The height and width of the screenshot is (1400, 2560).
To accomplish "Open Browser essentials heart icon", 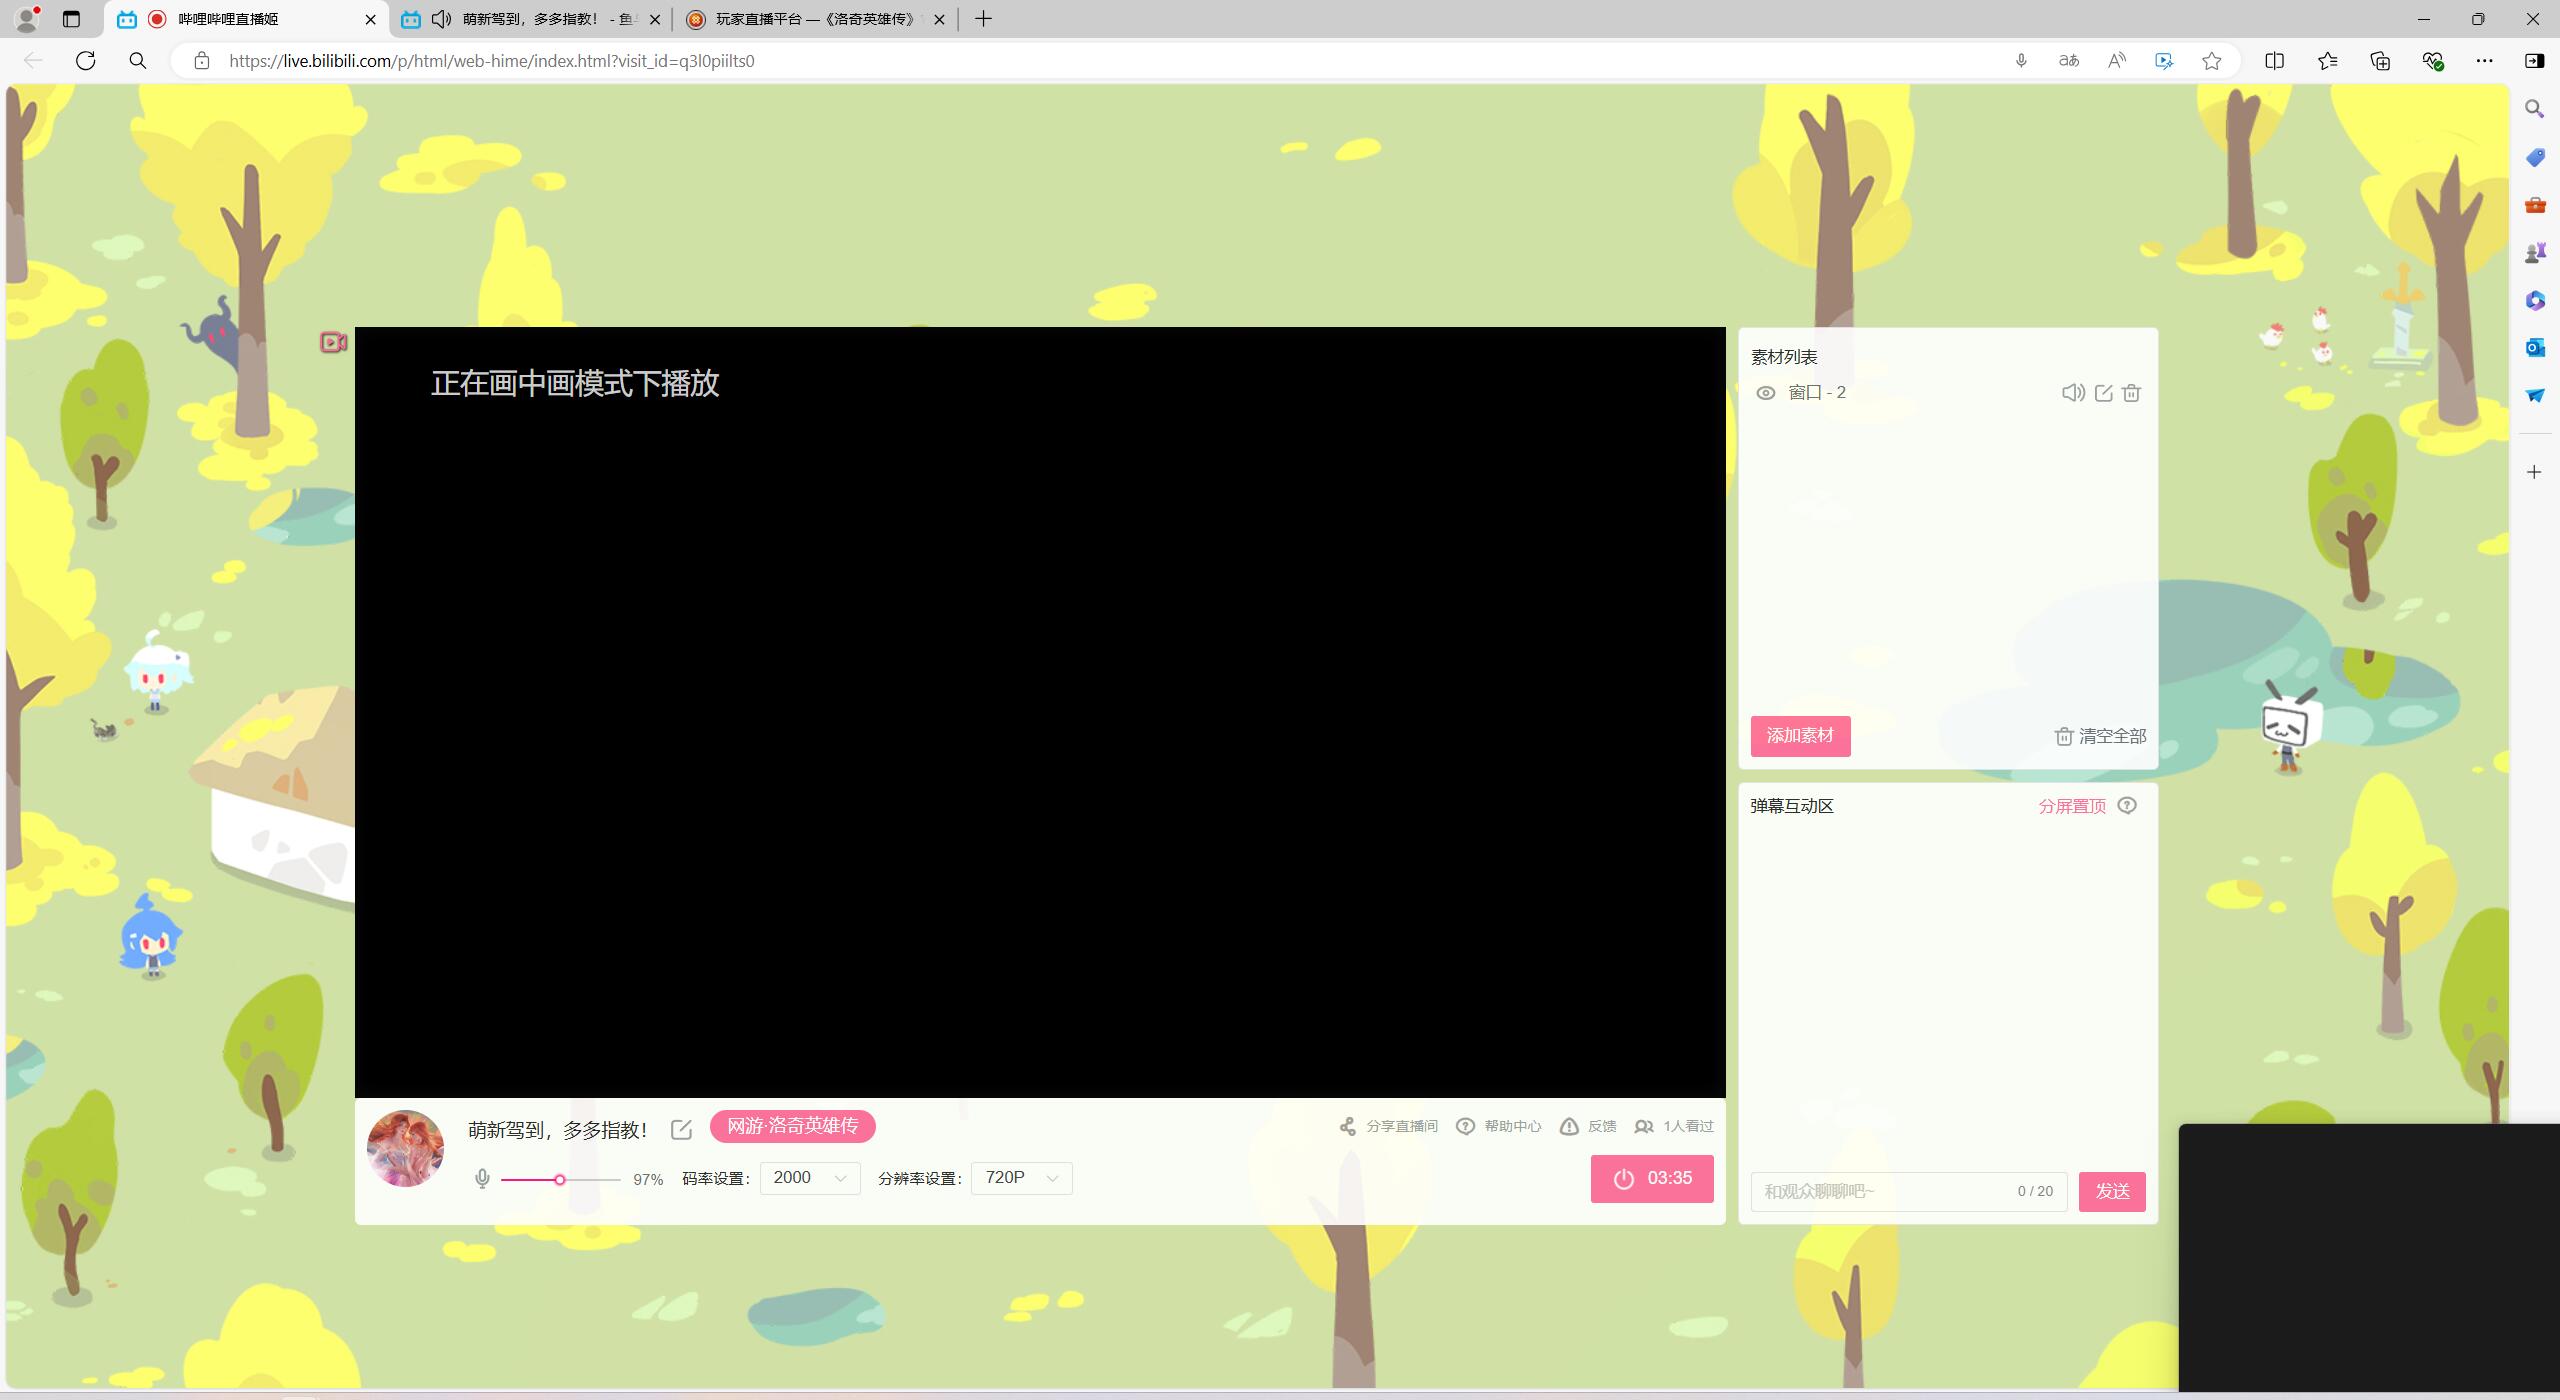I will coord(2433,61).
